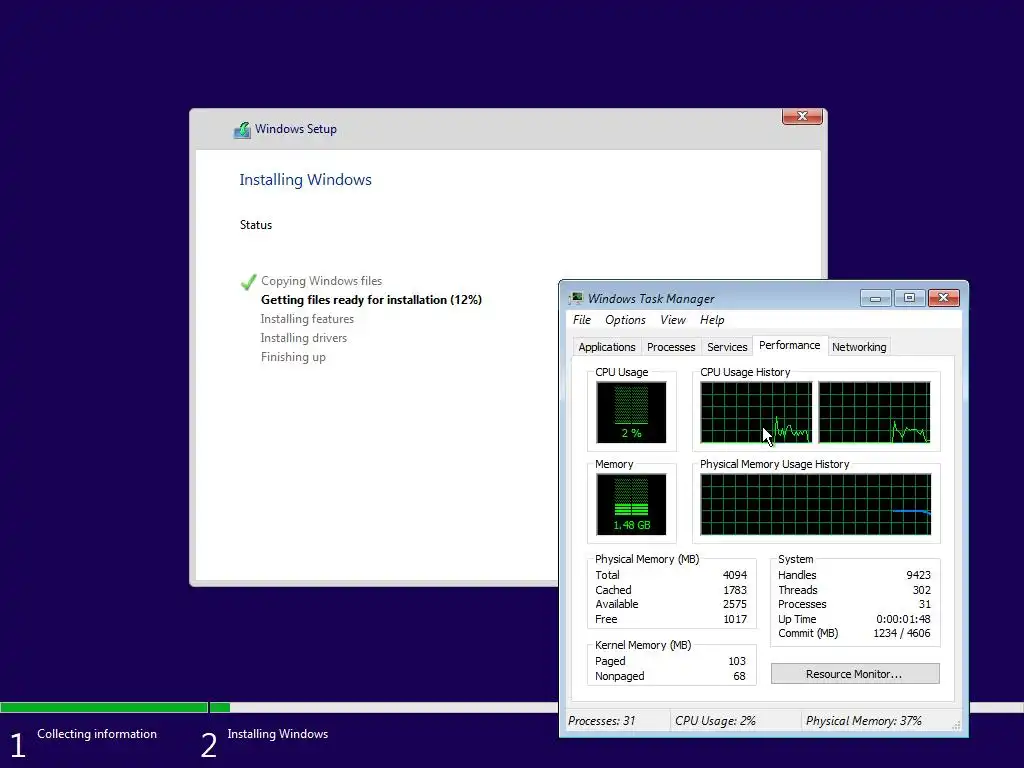Click the green setup progress bar
The height and width of the screenshot is (768, 1024).
coord(115,707)
